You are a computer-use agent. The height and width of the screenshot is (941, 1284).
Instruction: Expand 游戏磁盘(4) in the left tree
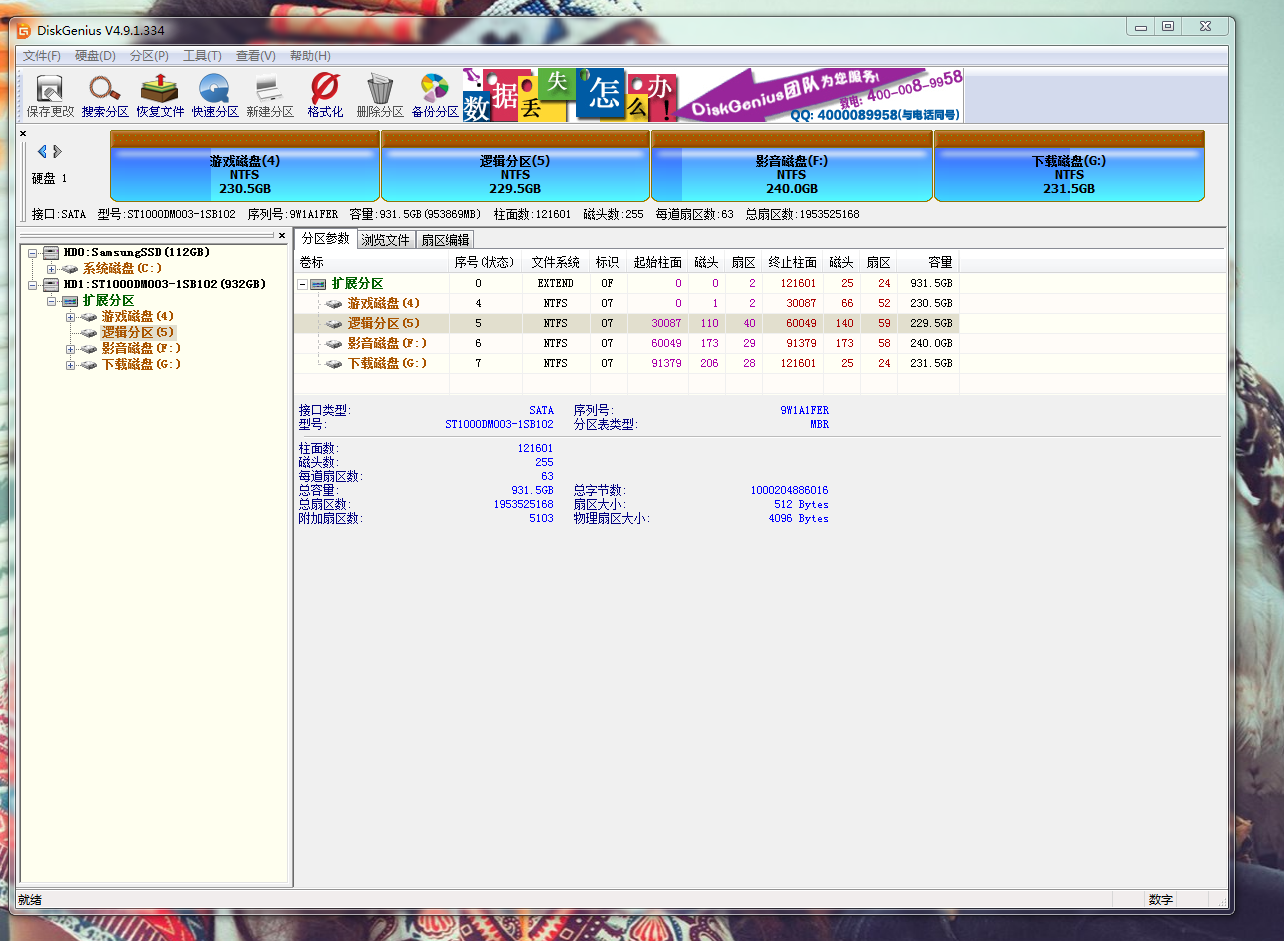point(71,316)
